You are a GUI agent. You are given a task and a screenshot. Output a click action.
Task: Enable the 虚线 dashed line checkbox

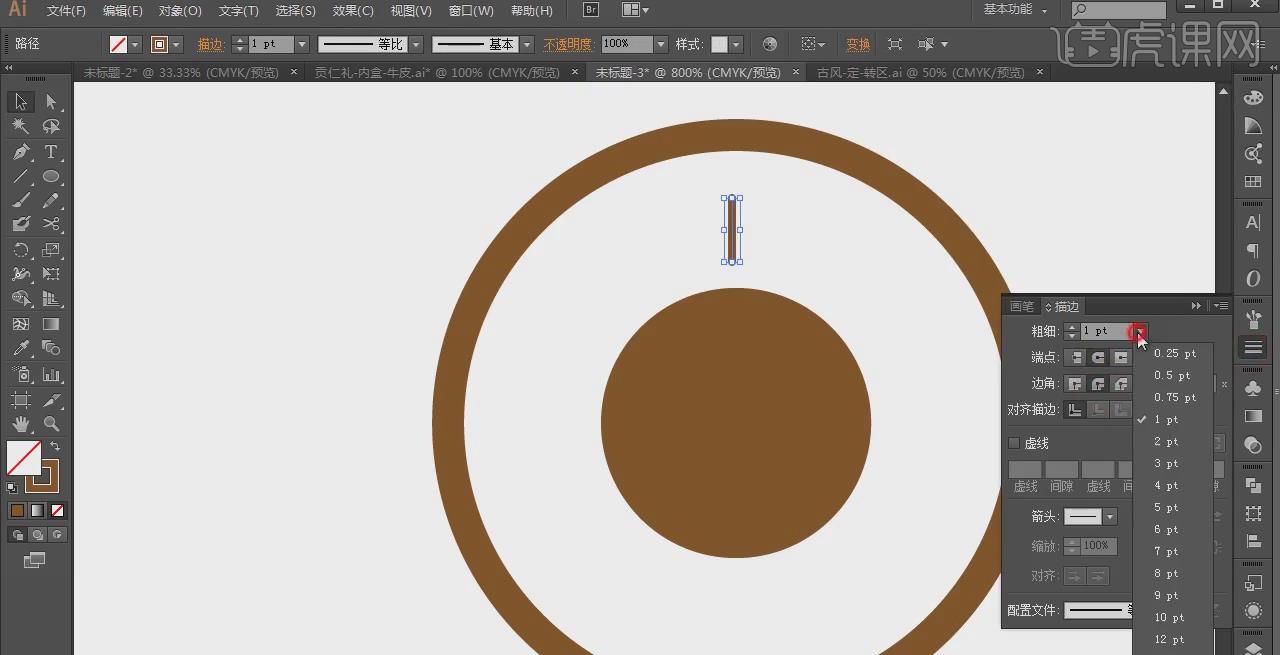pyautogui.click(x=1013, y=443)
